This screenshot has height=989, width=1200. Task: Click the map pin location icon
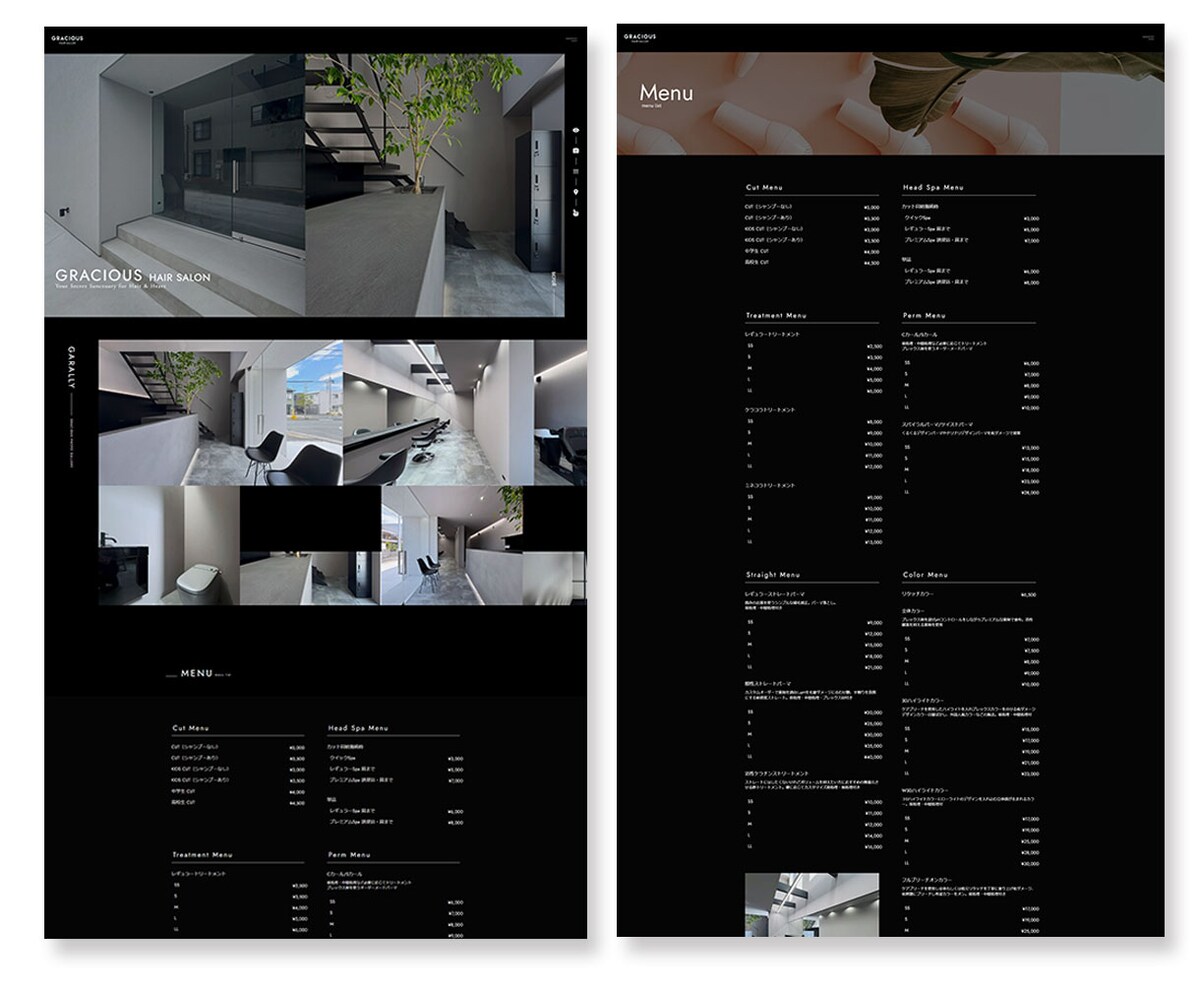click(576, 191)
